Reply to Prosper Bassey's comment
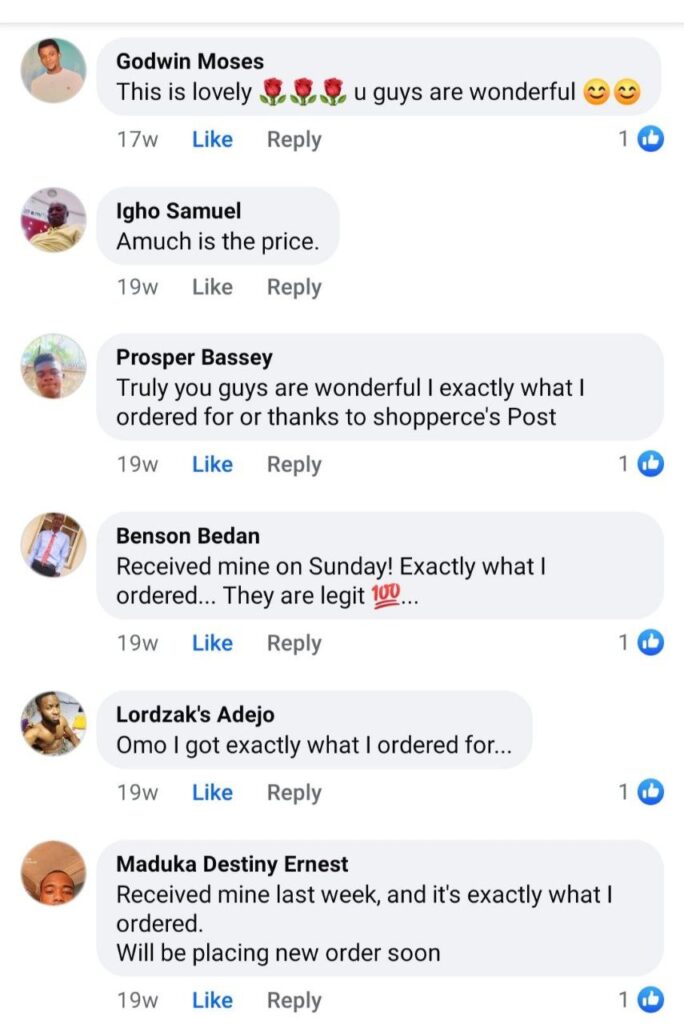The width and height of the screenshot is (684, 1024). pos(294,464)
